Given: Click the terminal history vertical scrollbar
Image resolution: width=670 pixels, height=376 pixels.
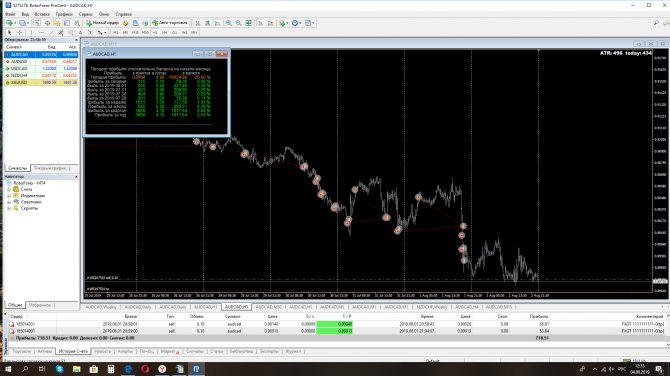Looking at the screenshot, I should 668,330.
